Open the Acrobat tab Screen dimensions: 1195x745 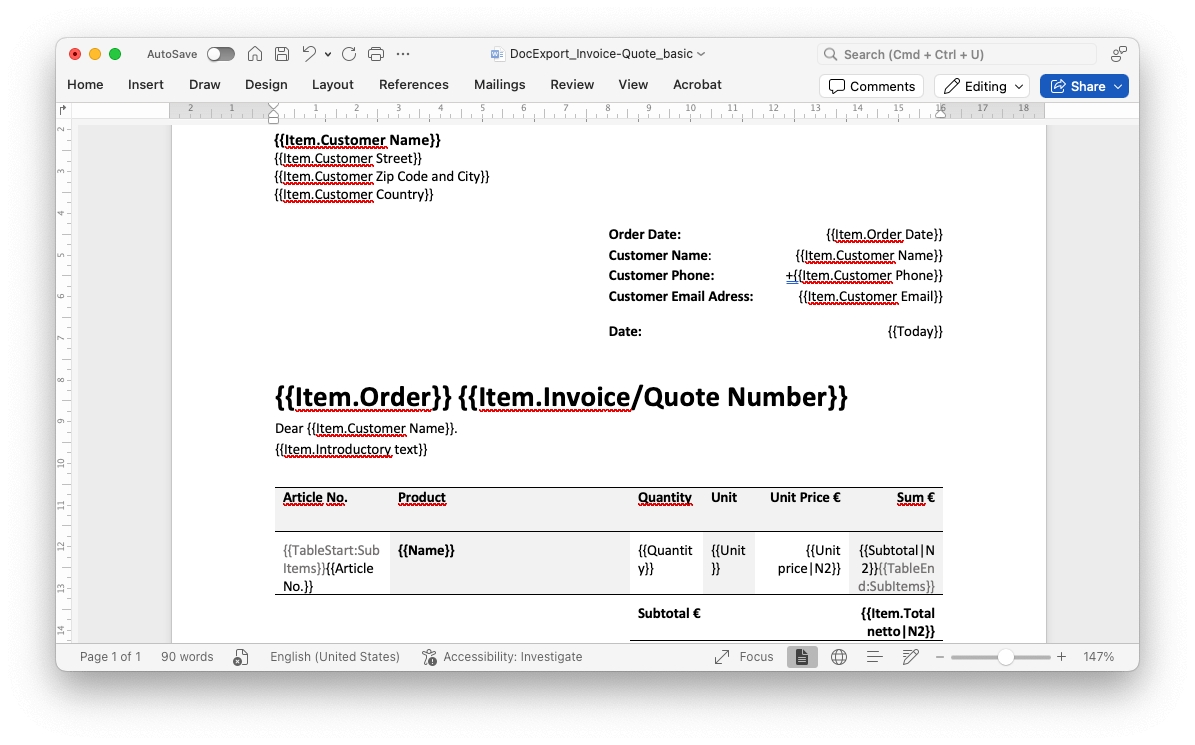(x=697, y=85)
